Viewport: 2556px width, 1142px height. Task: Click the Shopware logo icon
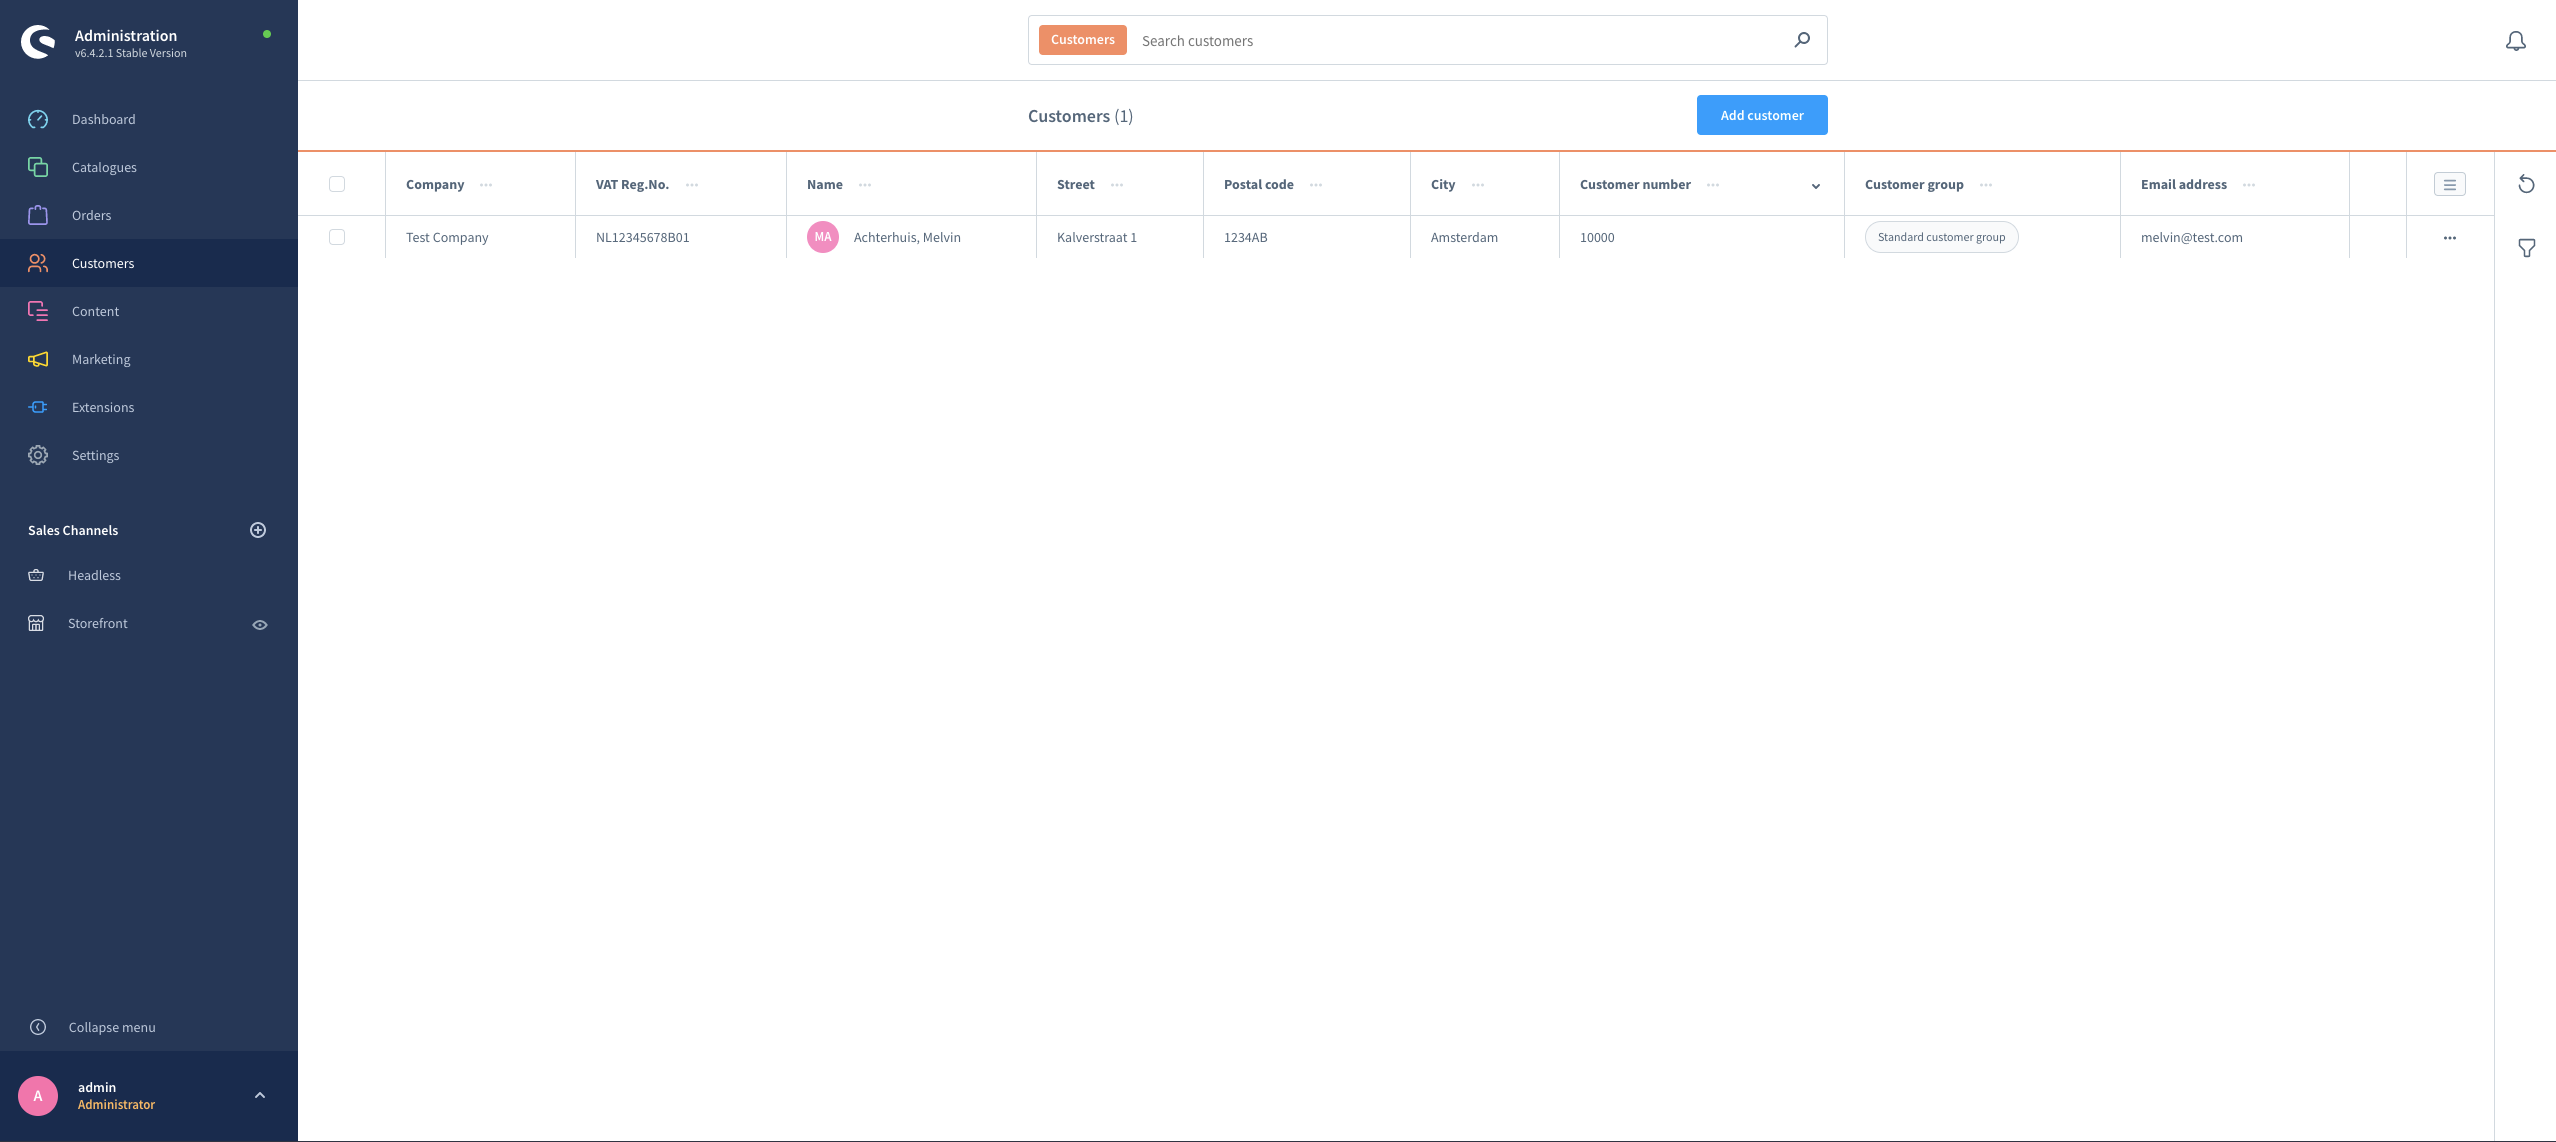tap(38, 42)
